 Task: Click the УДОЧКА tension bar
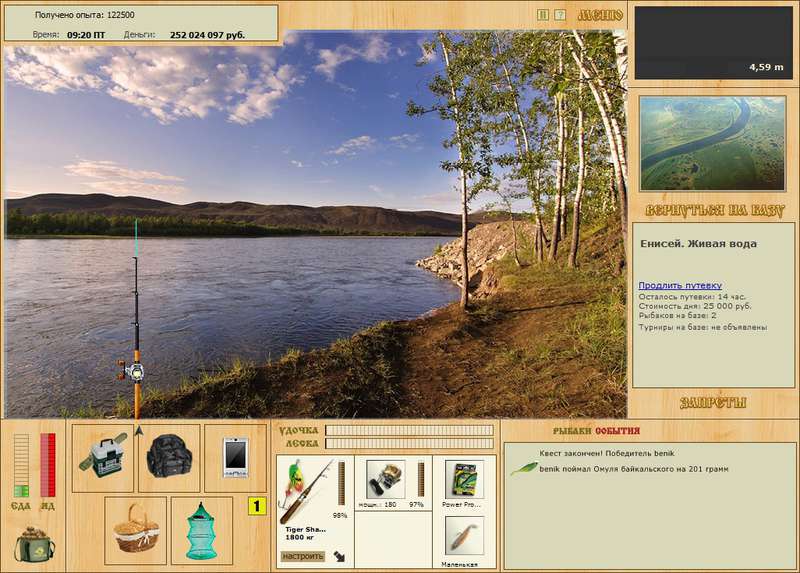(410, 430)
